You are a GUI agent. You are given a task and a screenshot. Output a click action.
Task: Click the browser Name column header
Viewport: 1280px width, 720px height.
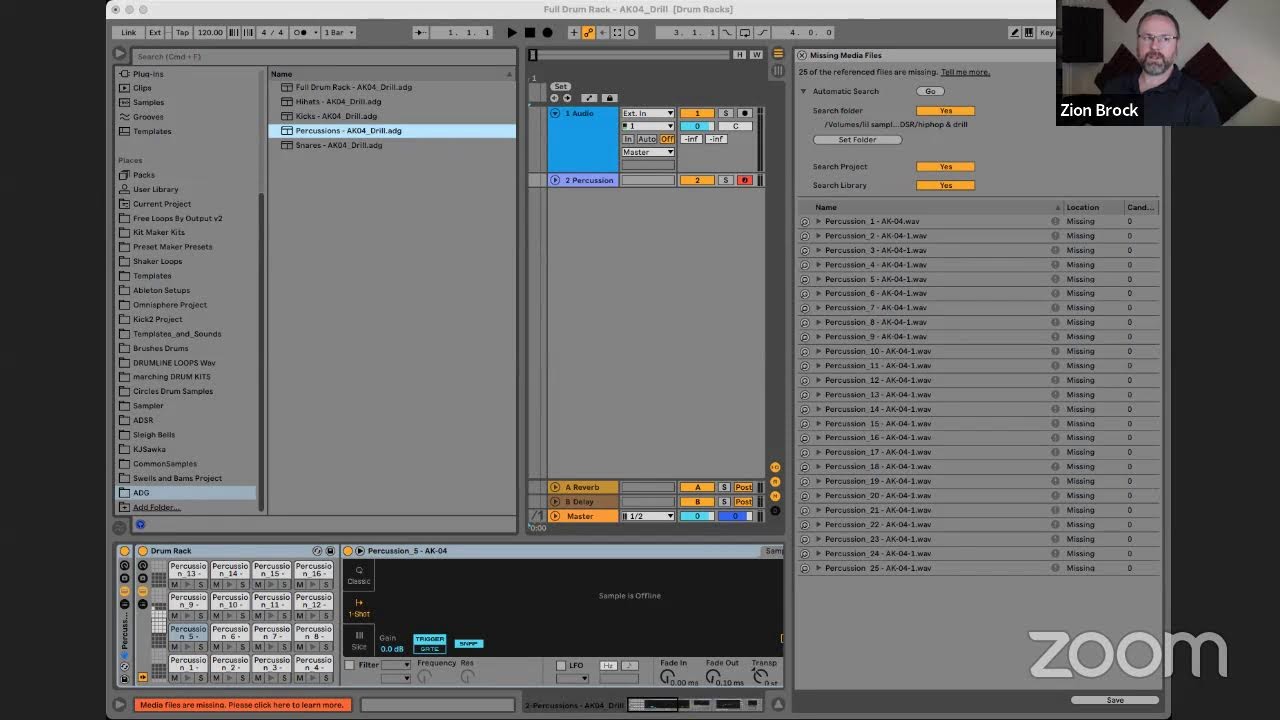point(390,74)
